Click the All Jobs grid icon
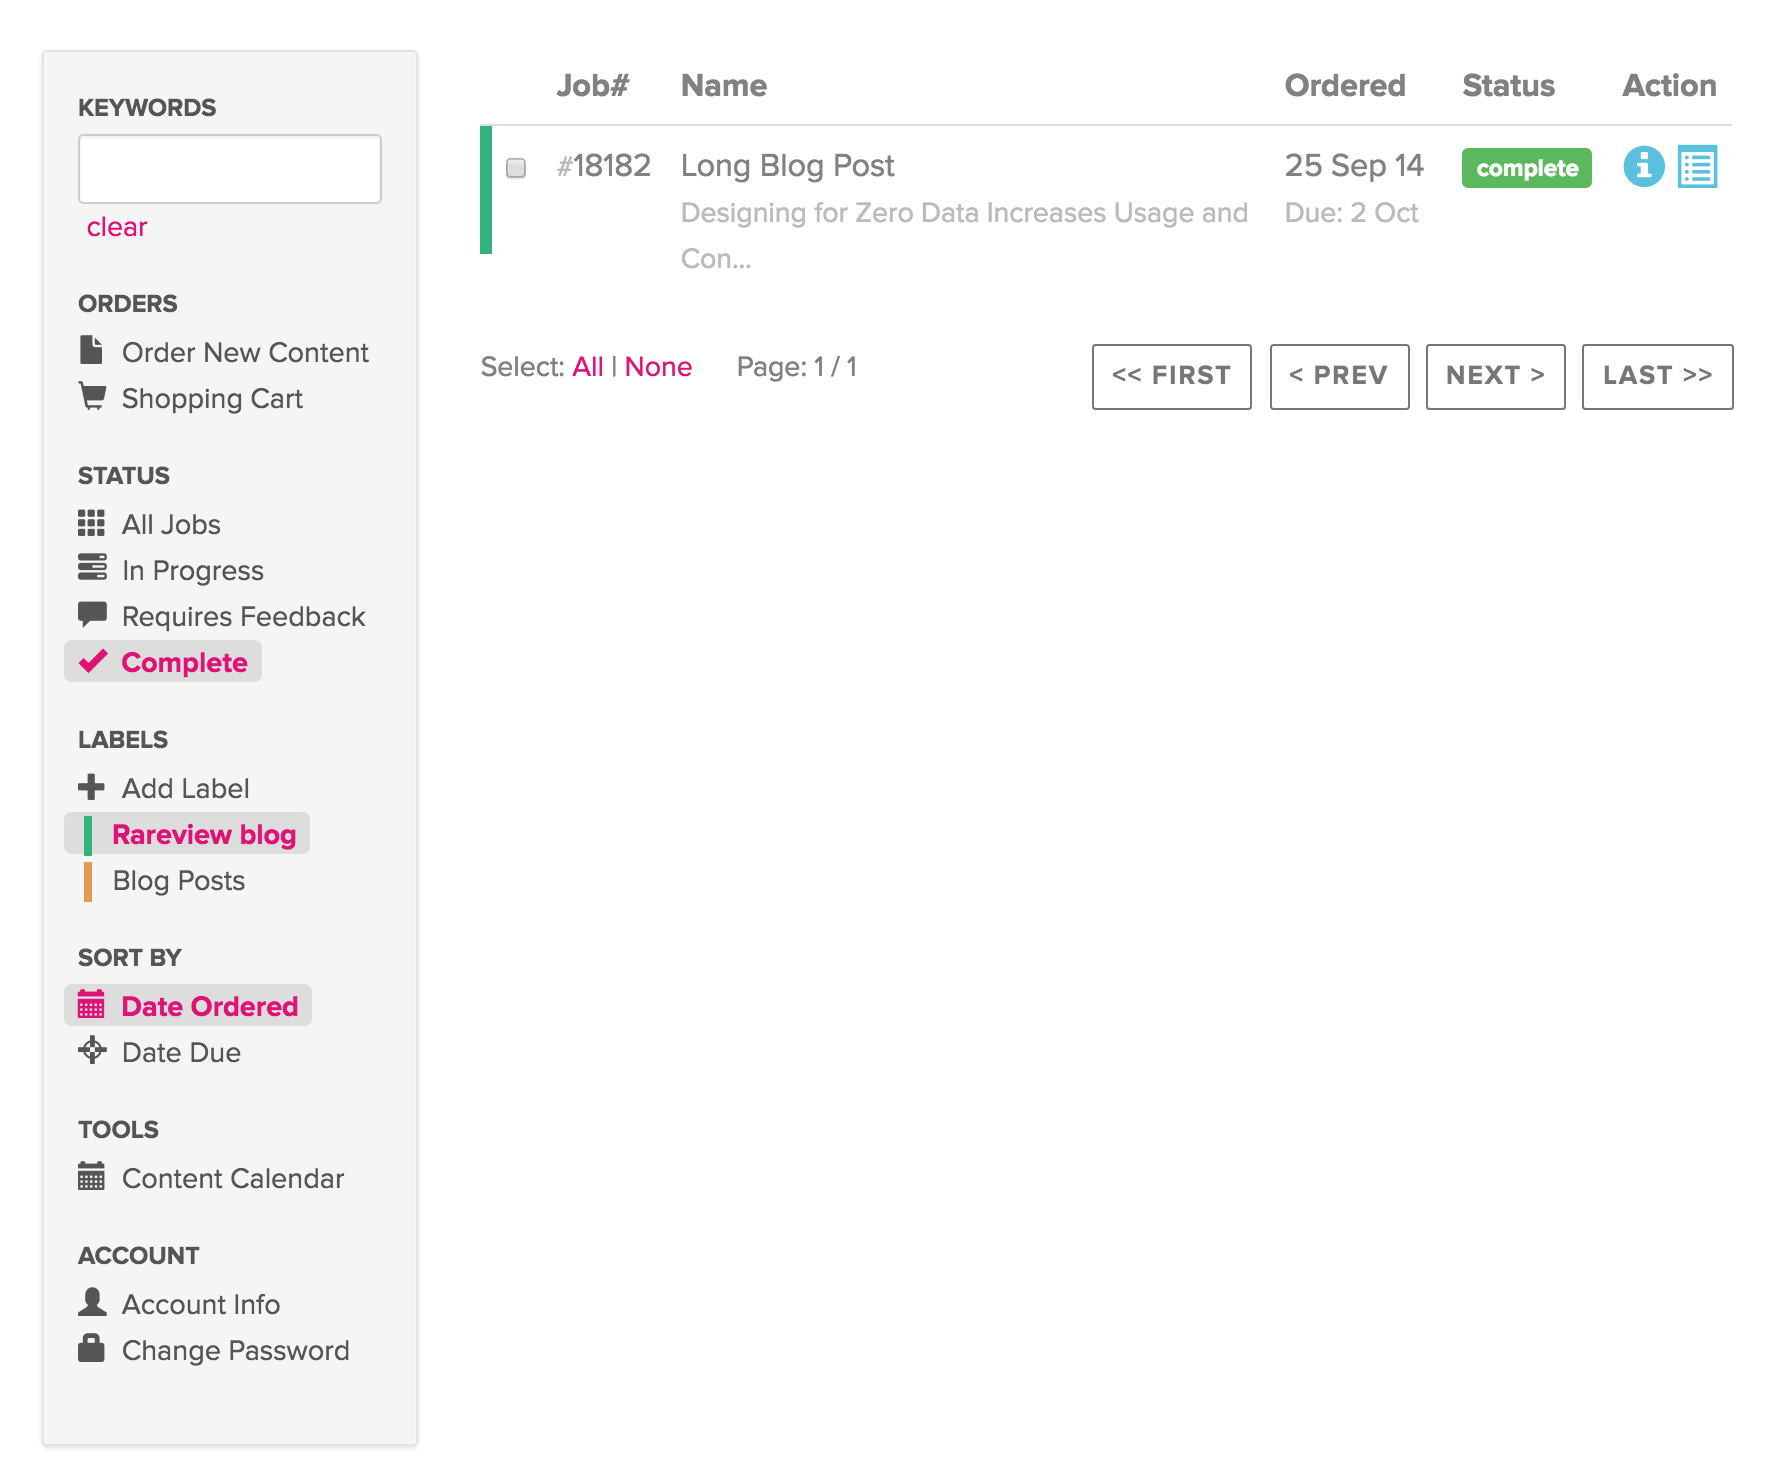1780x1480 pixels. click(91, 523)
